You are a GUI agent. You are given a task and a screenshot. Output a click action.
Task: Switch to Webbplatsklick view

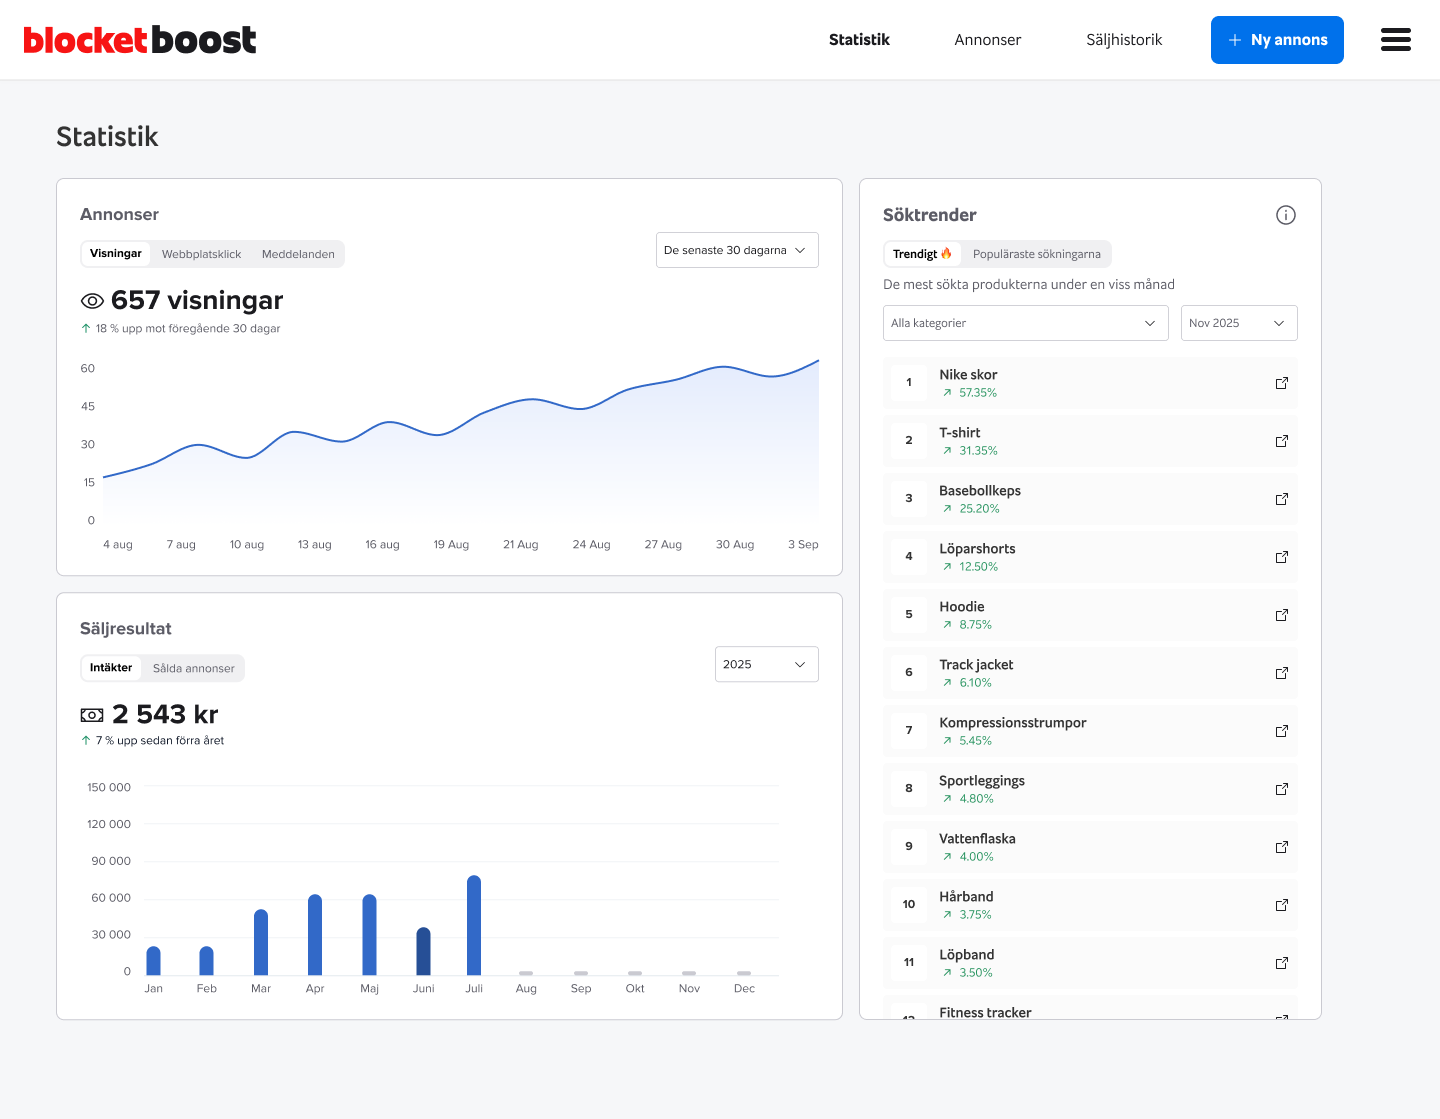pos(201,254)
